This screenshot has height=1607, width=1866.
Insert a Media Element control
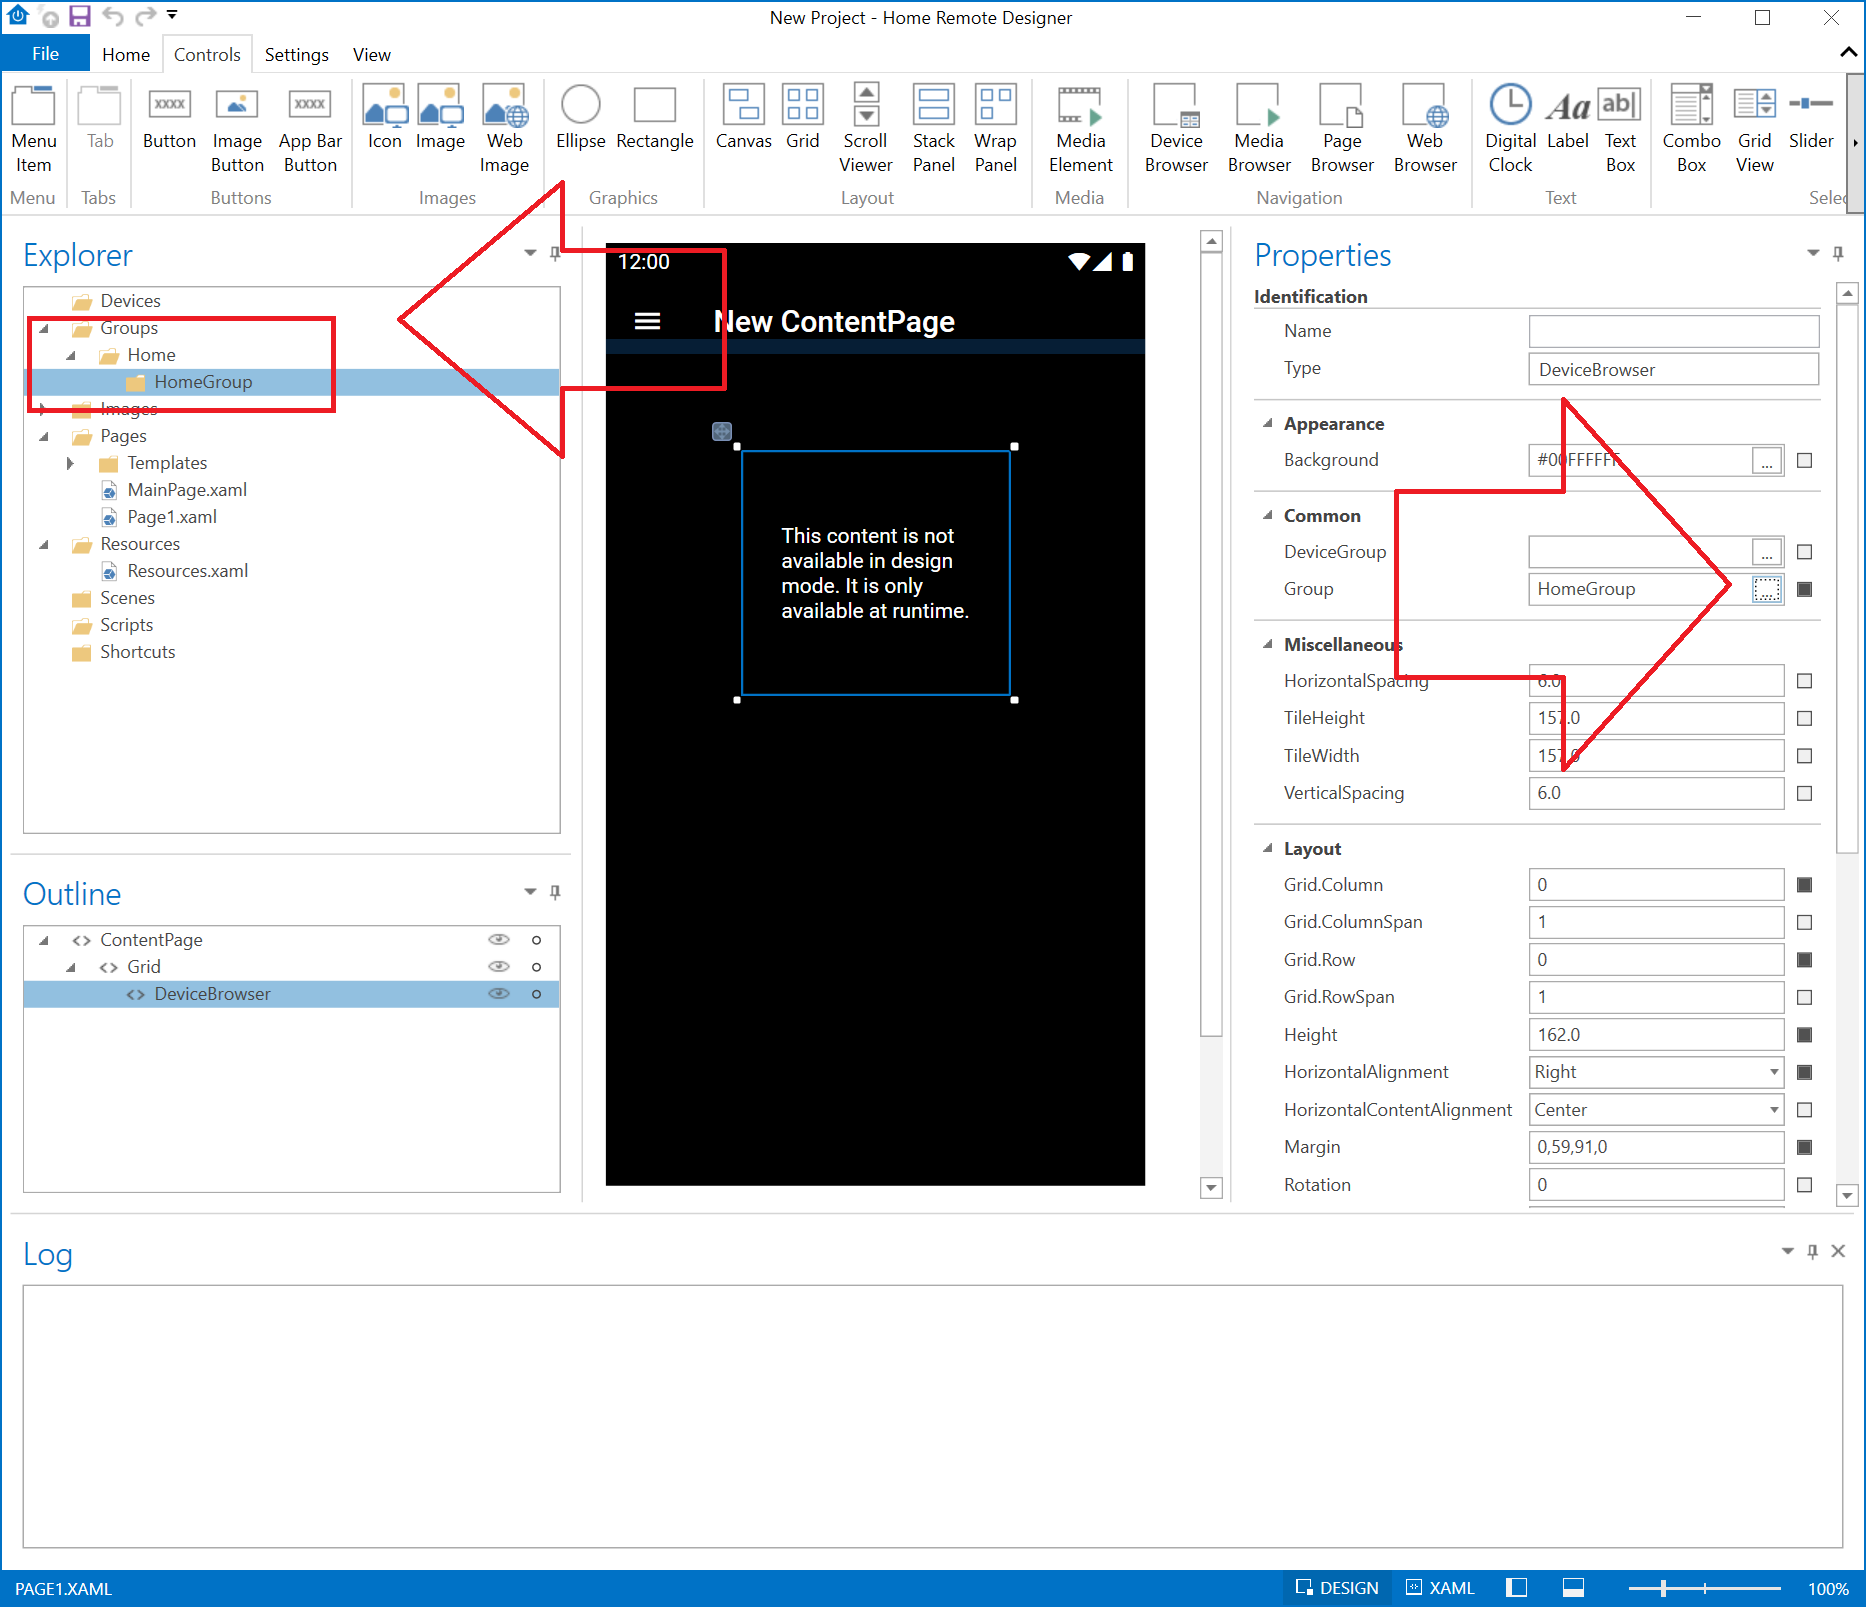1080,130
